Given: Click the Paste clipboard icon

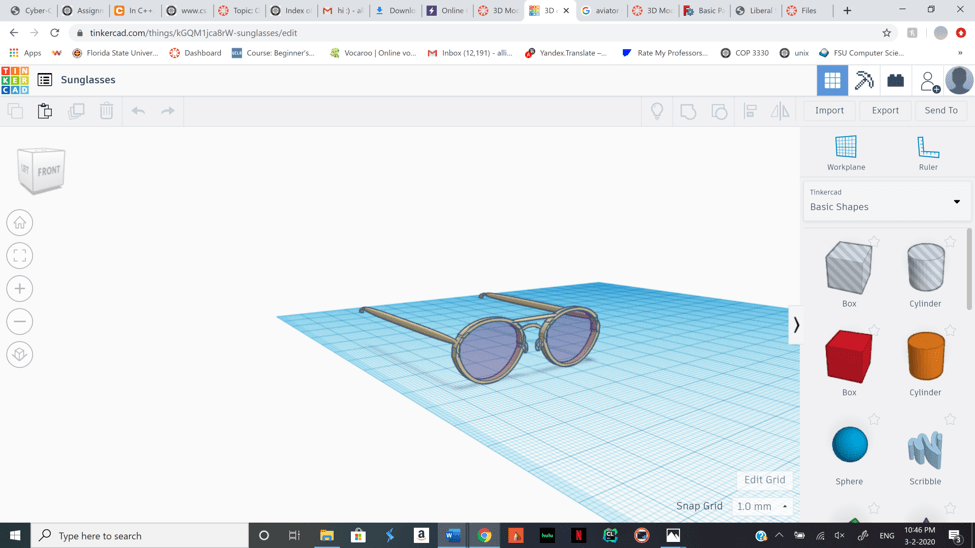Looking at the screenshot, I should pyautogui.click(x=45, y=111).
